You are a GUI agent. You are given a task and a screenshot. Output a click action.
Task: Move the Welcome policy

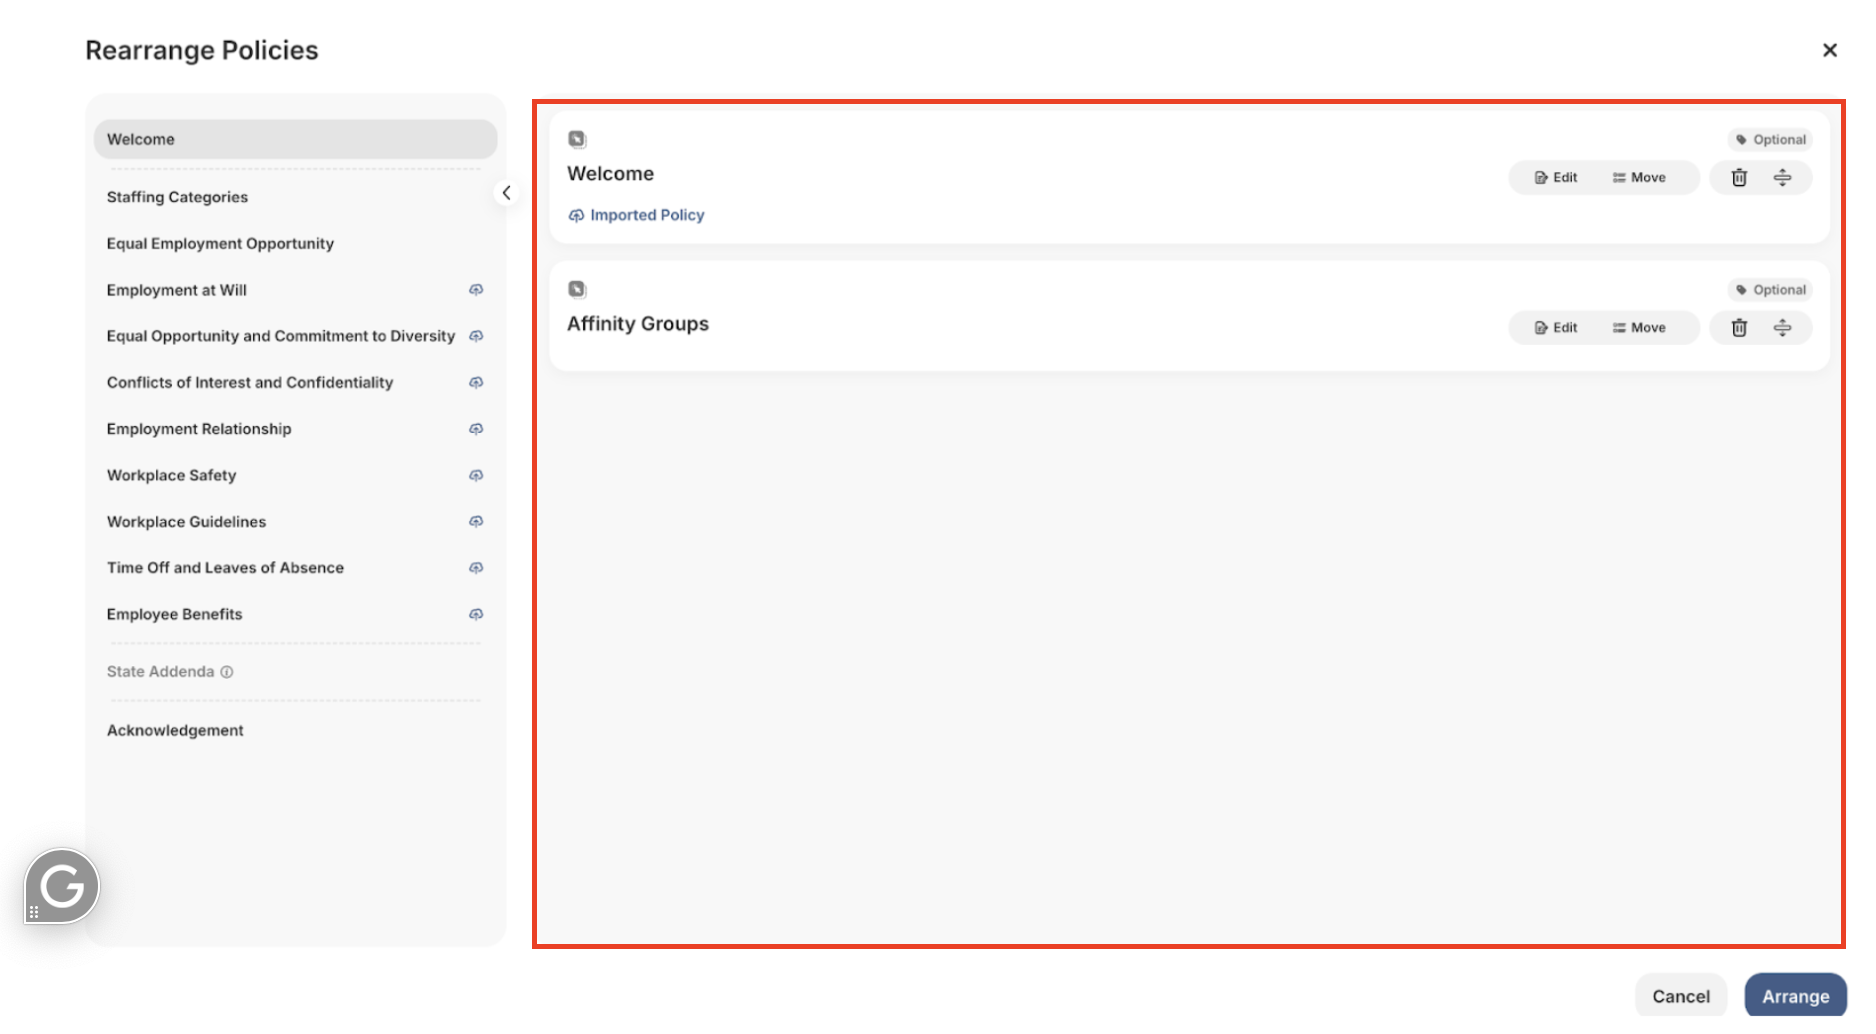click(x=1639, y=178)
